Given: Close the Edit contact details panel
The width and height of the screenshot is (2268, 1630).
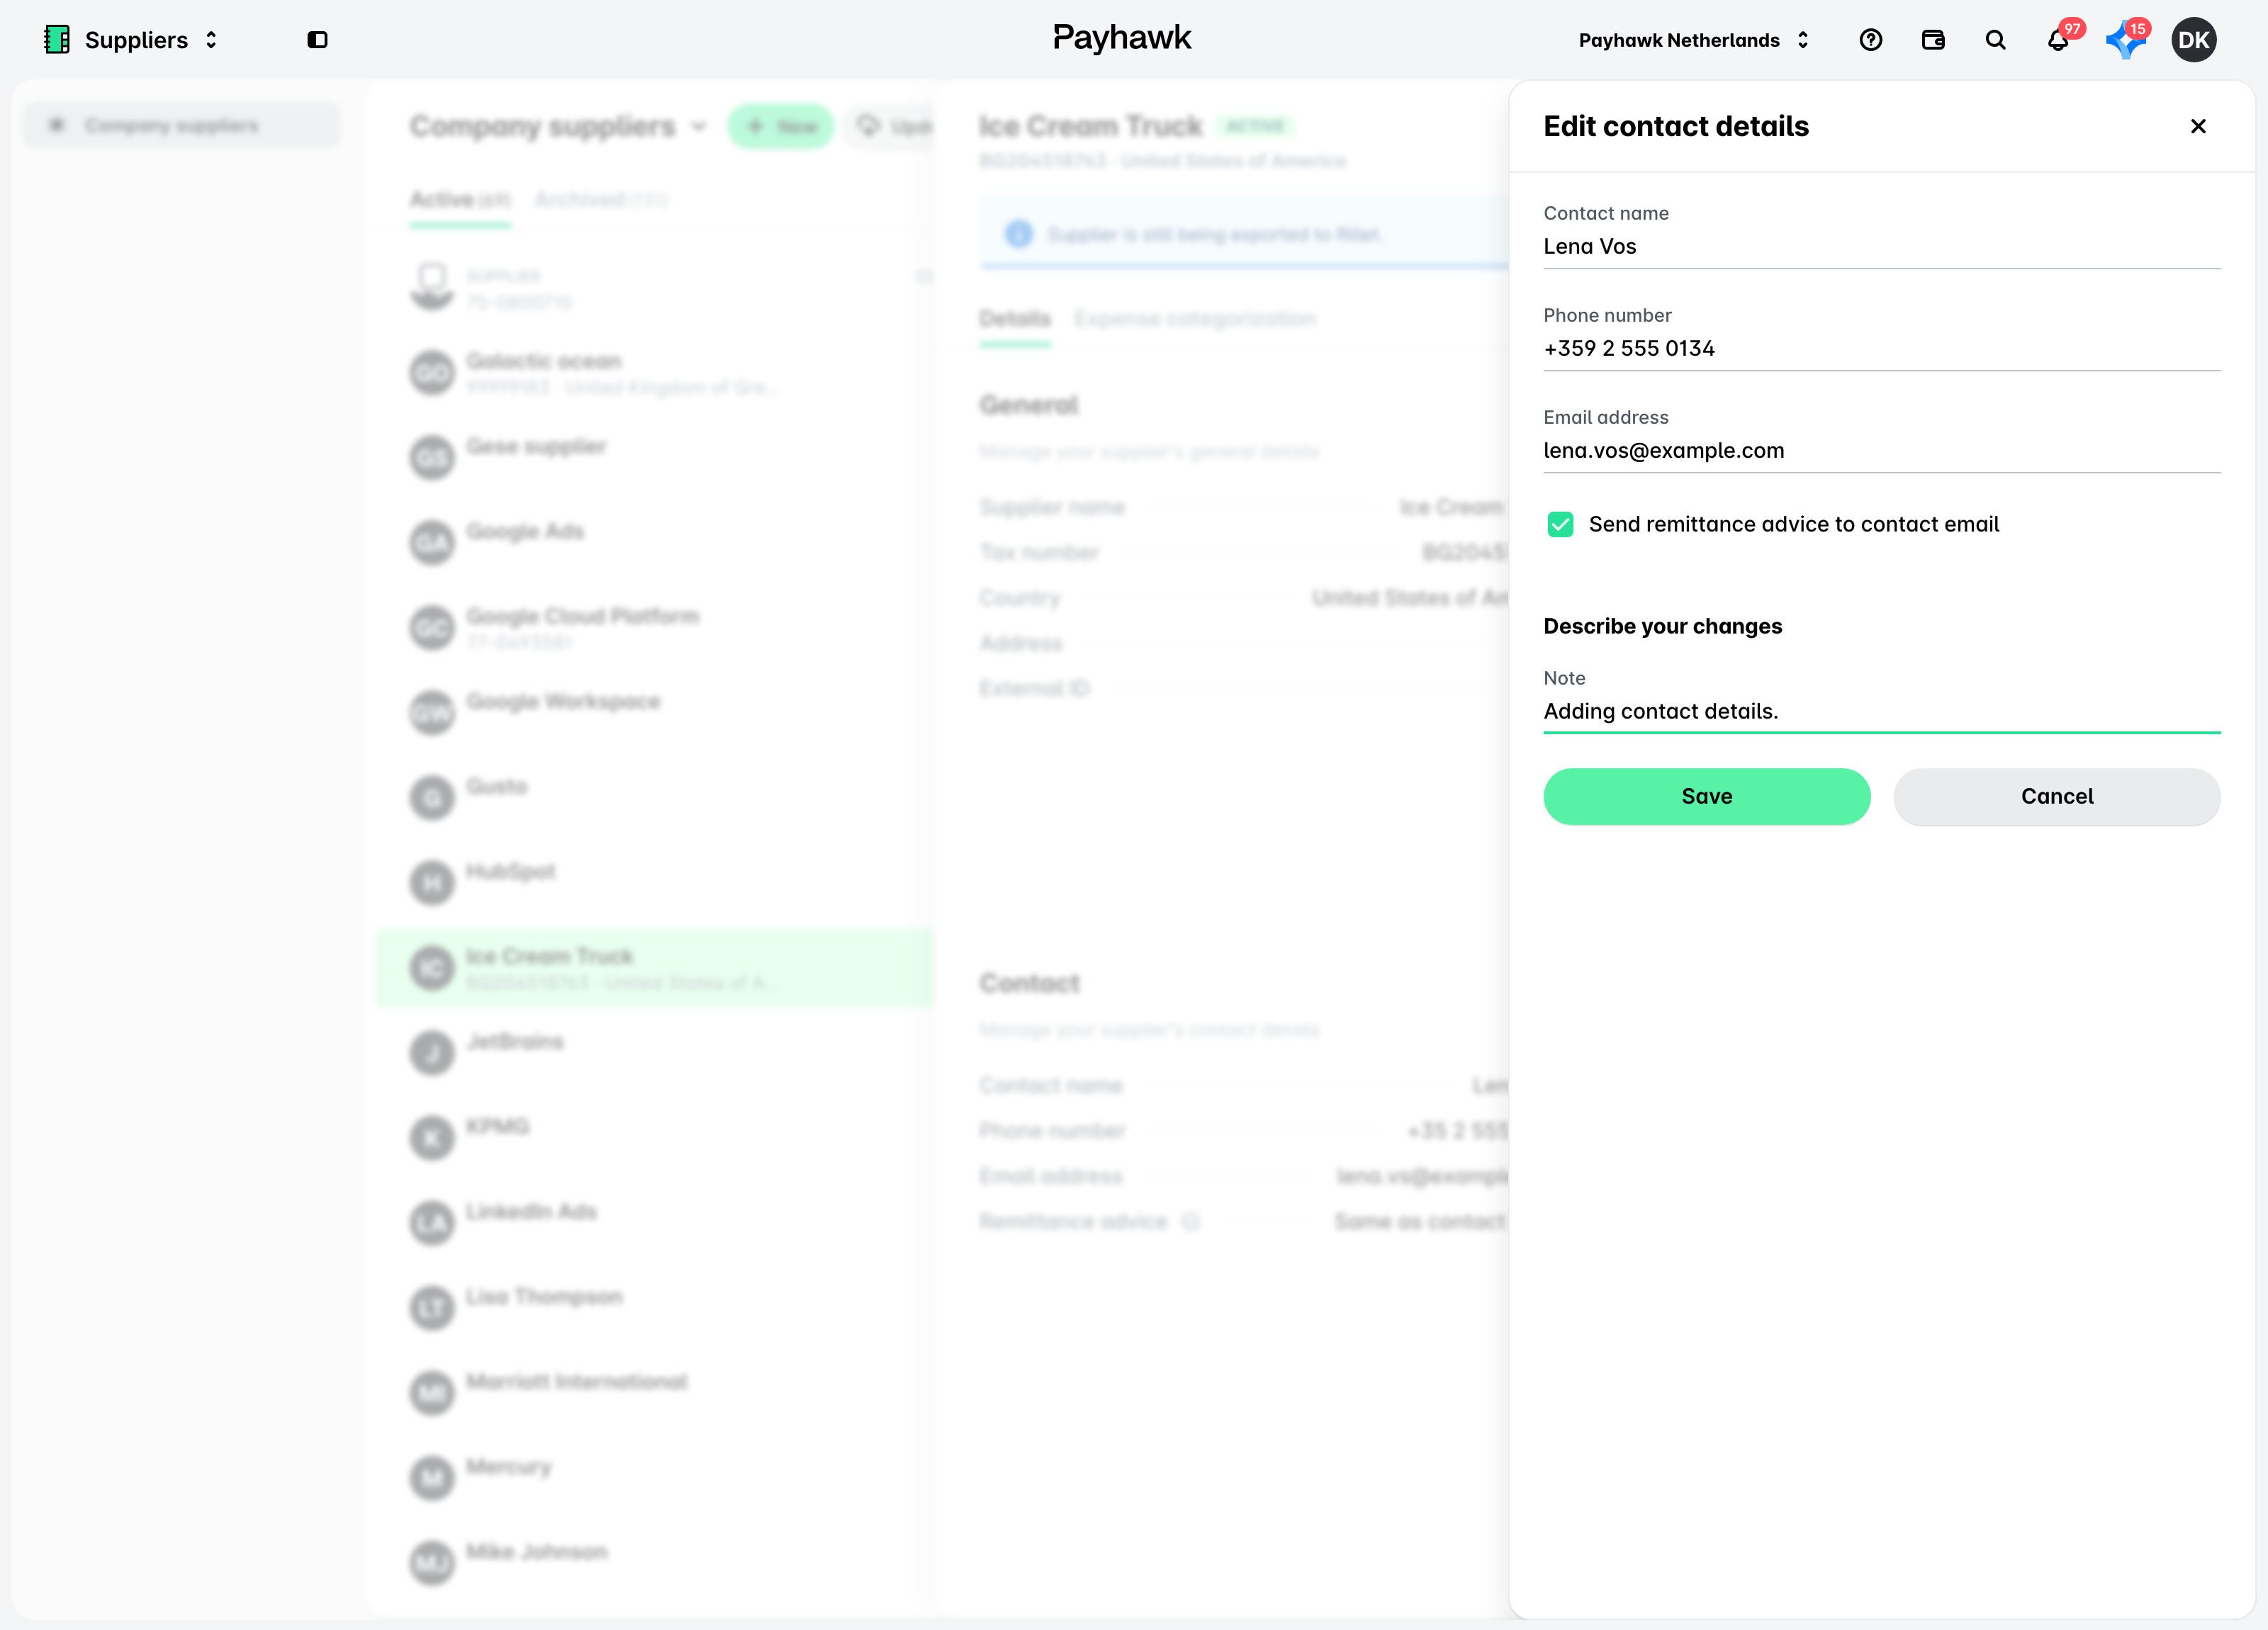Looking at the screenshot, I should point(2198,126).
